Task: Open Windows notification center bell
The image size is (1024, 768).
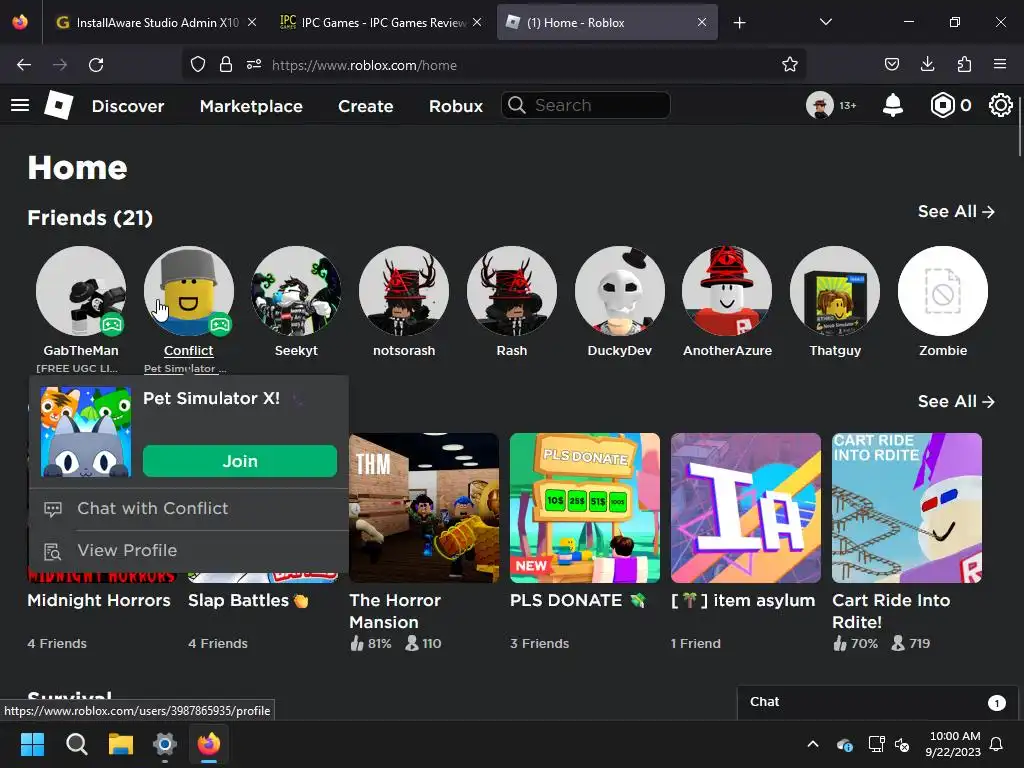Action: 997,744
